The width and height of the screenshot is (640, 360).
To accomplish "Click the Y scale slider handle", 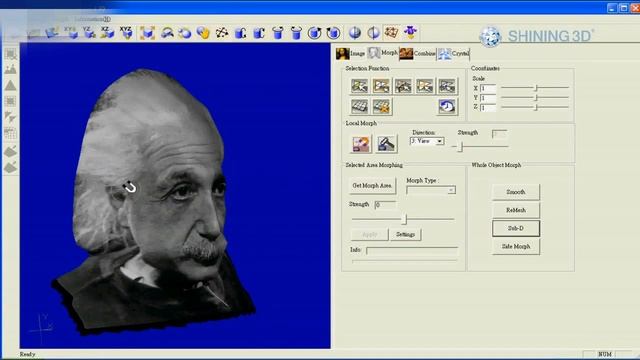I will coord(536,98).
